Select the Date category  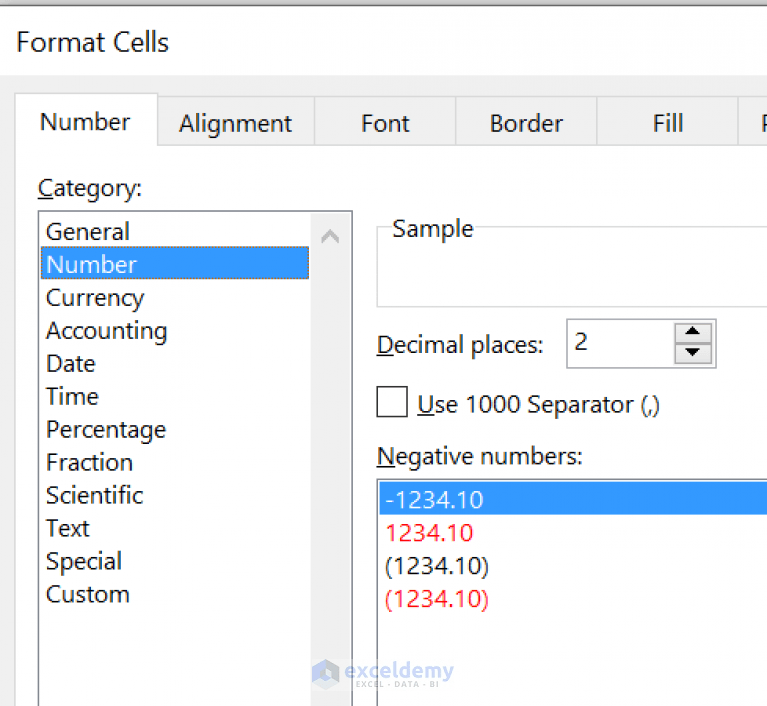(71, 364)
